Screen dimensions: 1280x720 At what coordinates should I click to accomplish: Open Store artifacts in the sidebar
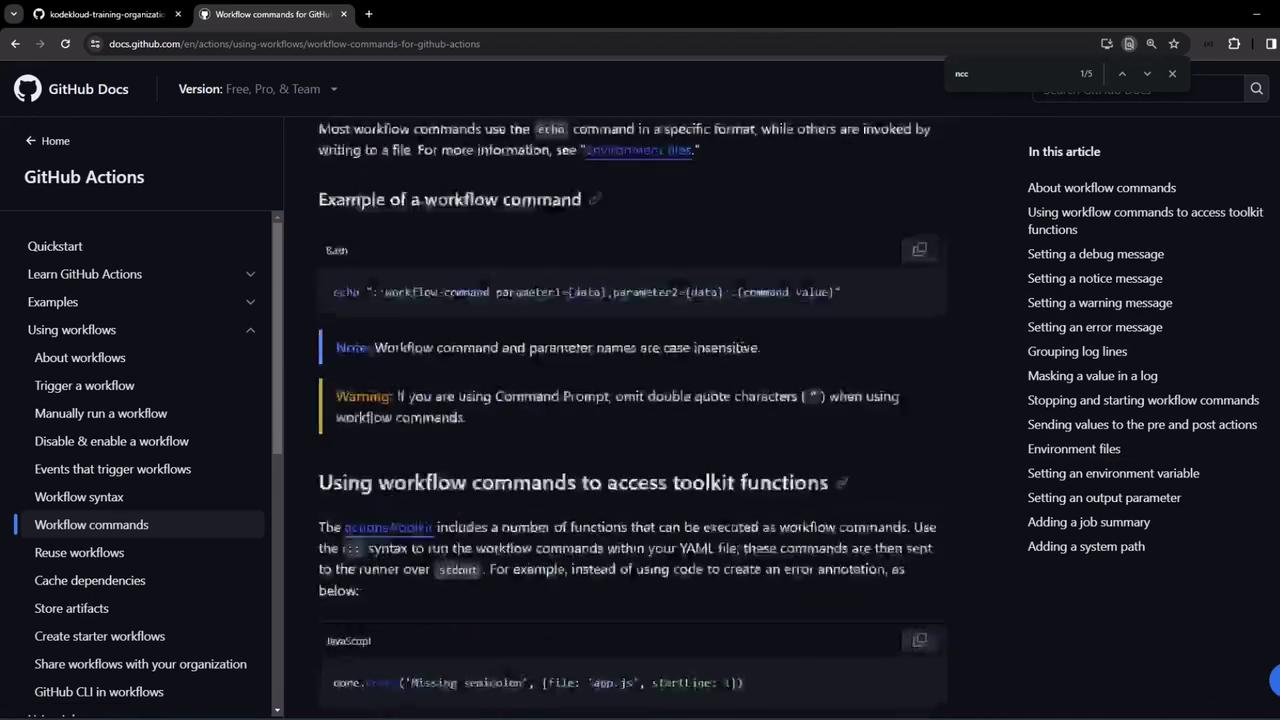(x=71, y=608)
